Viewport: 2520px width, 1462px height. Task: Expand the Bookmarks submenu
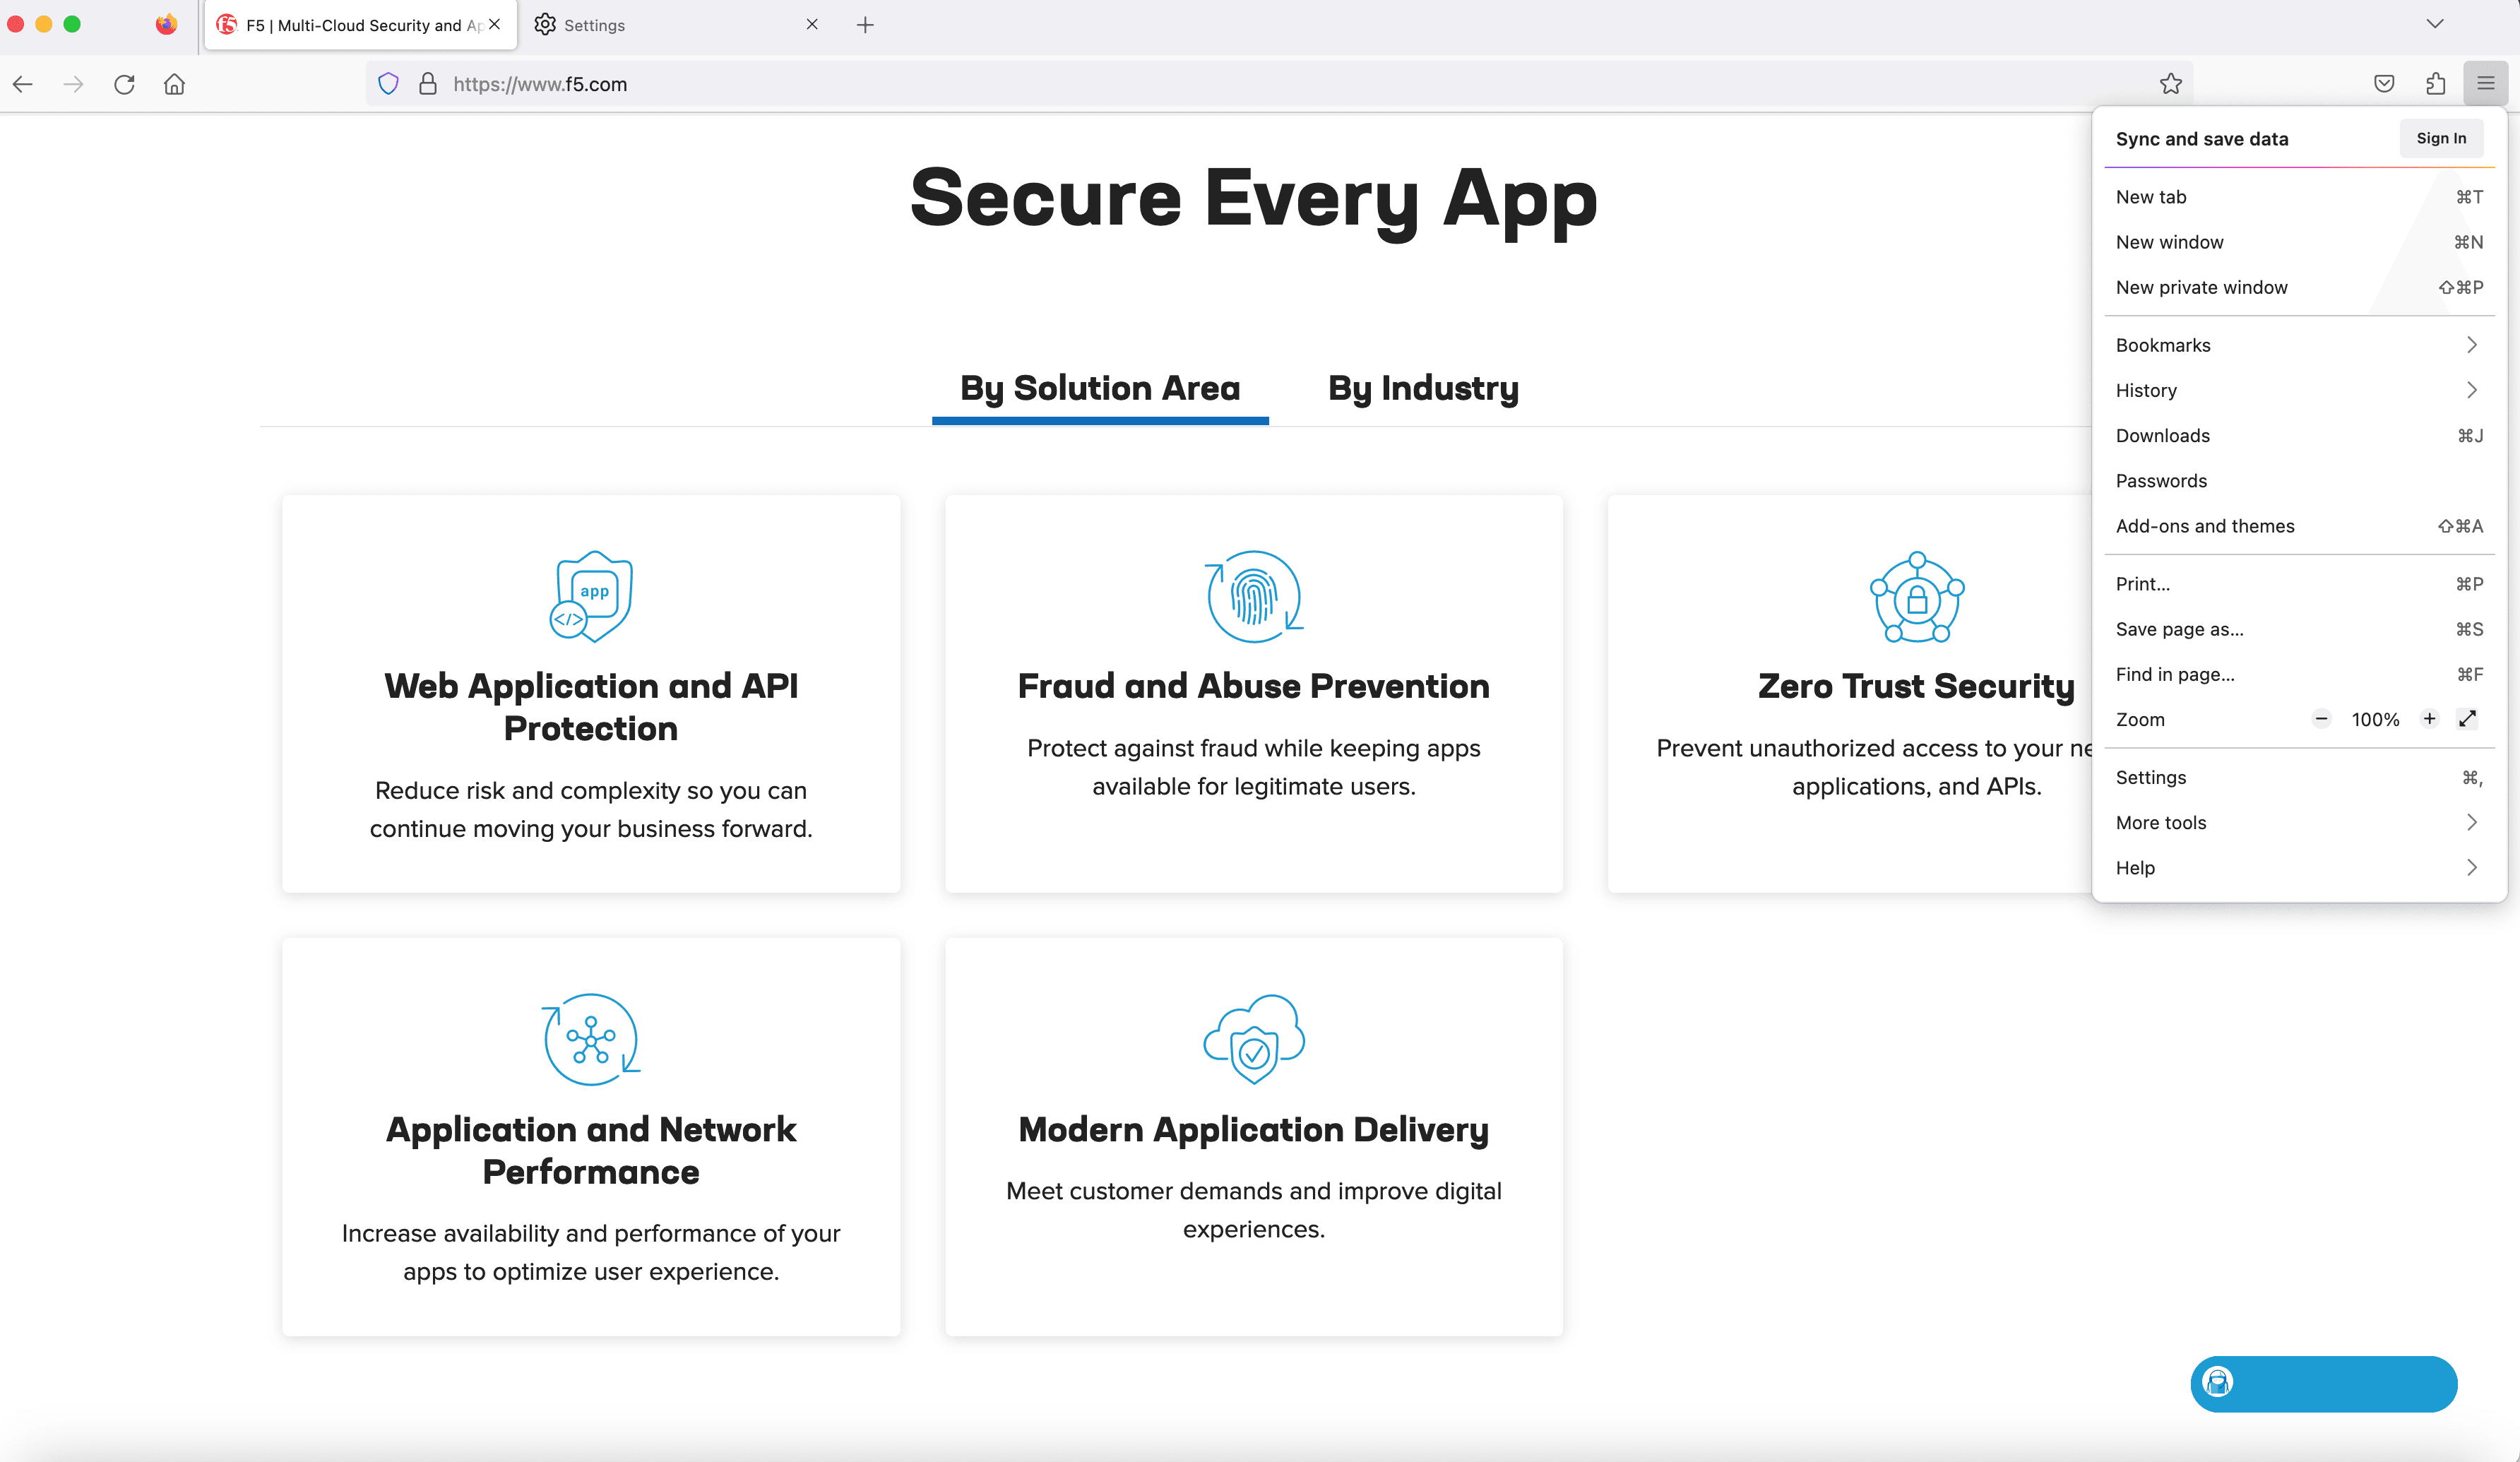point(2299,345)
